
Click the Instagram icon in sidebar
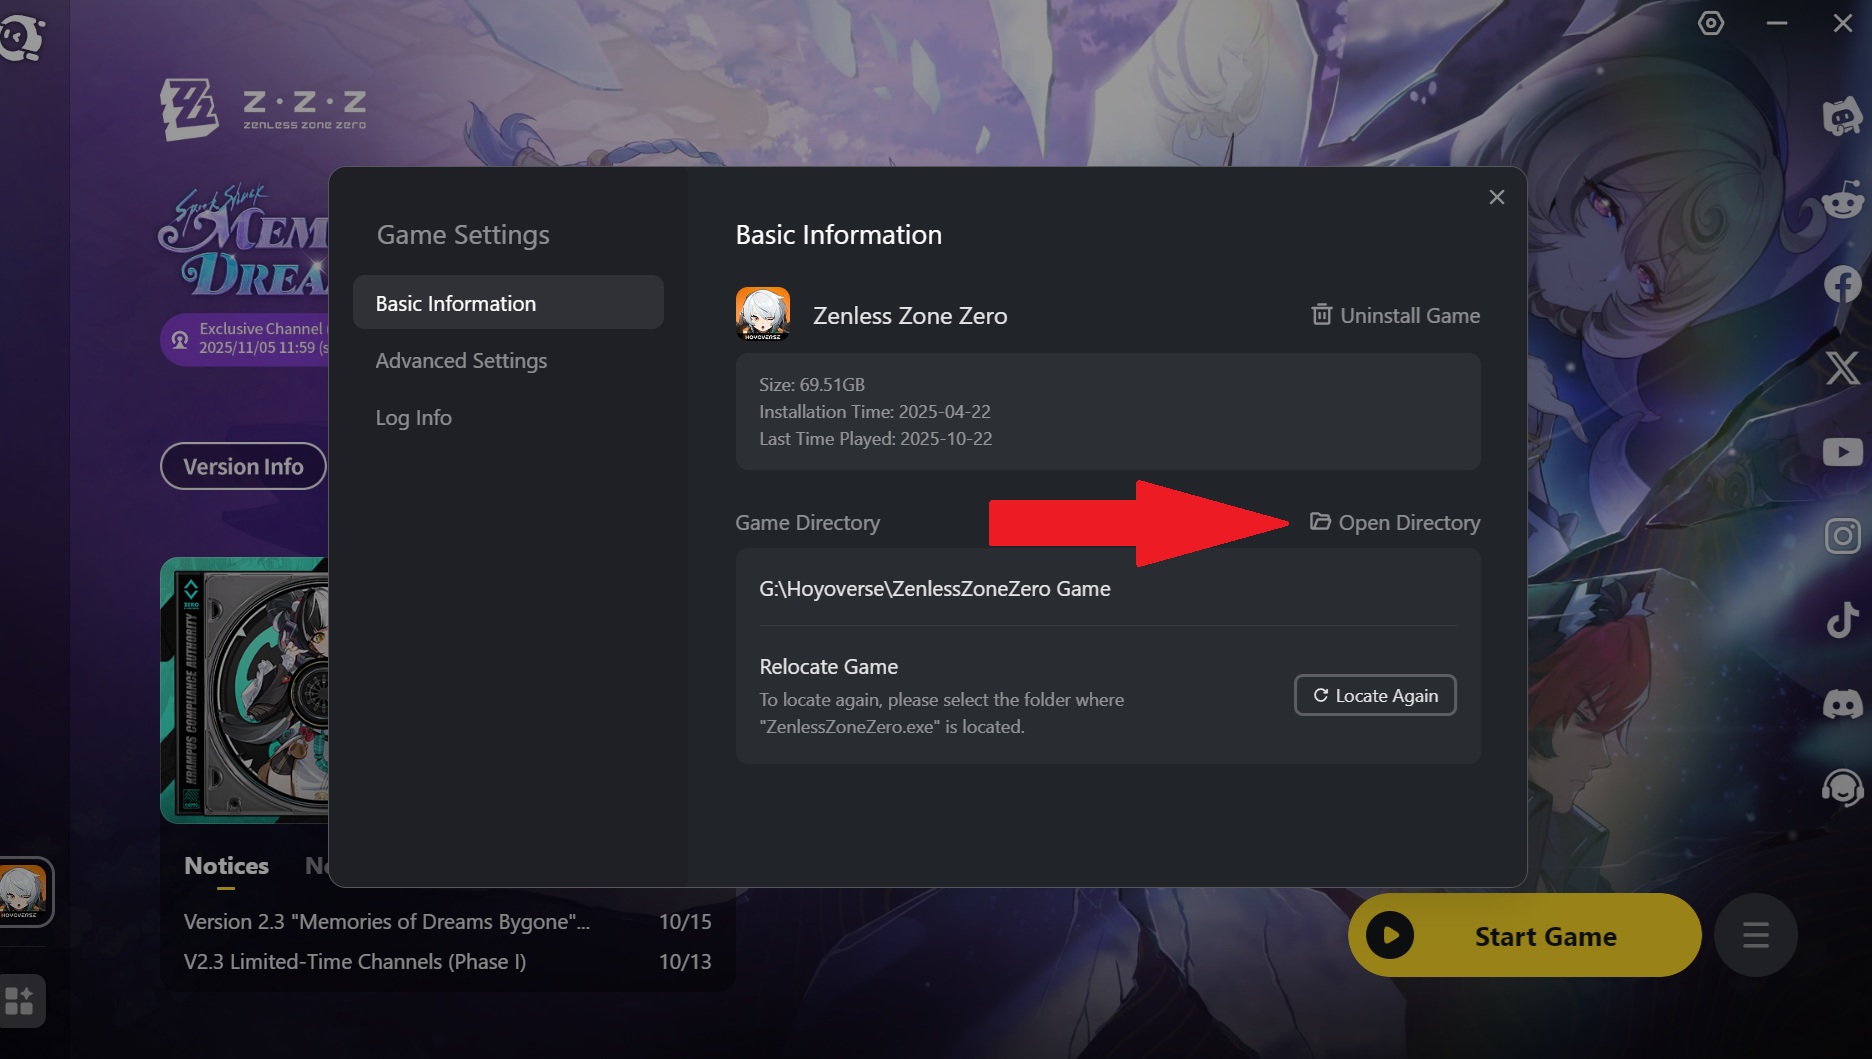[x=1842, y=536]
